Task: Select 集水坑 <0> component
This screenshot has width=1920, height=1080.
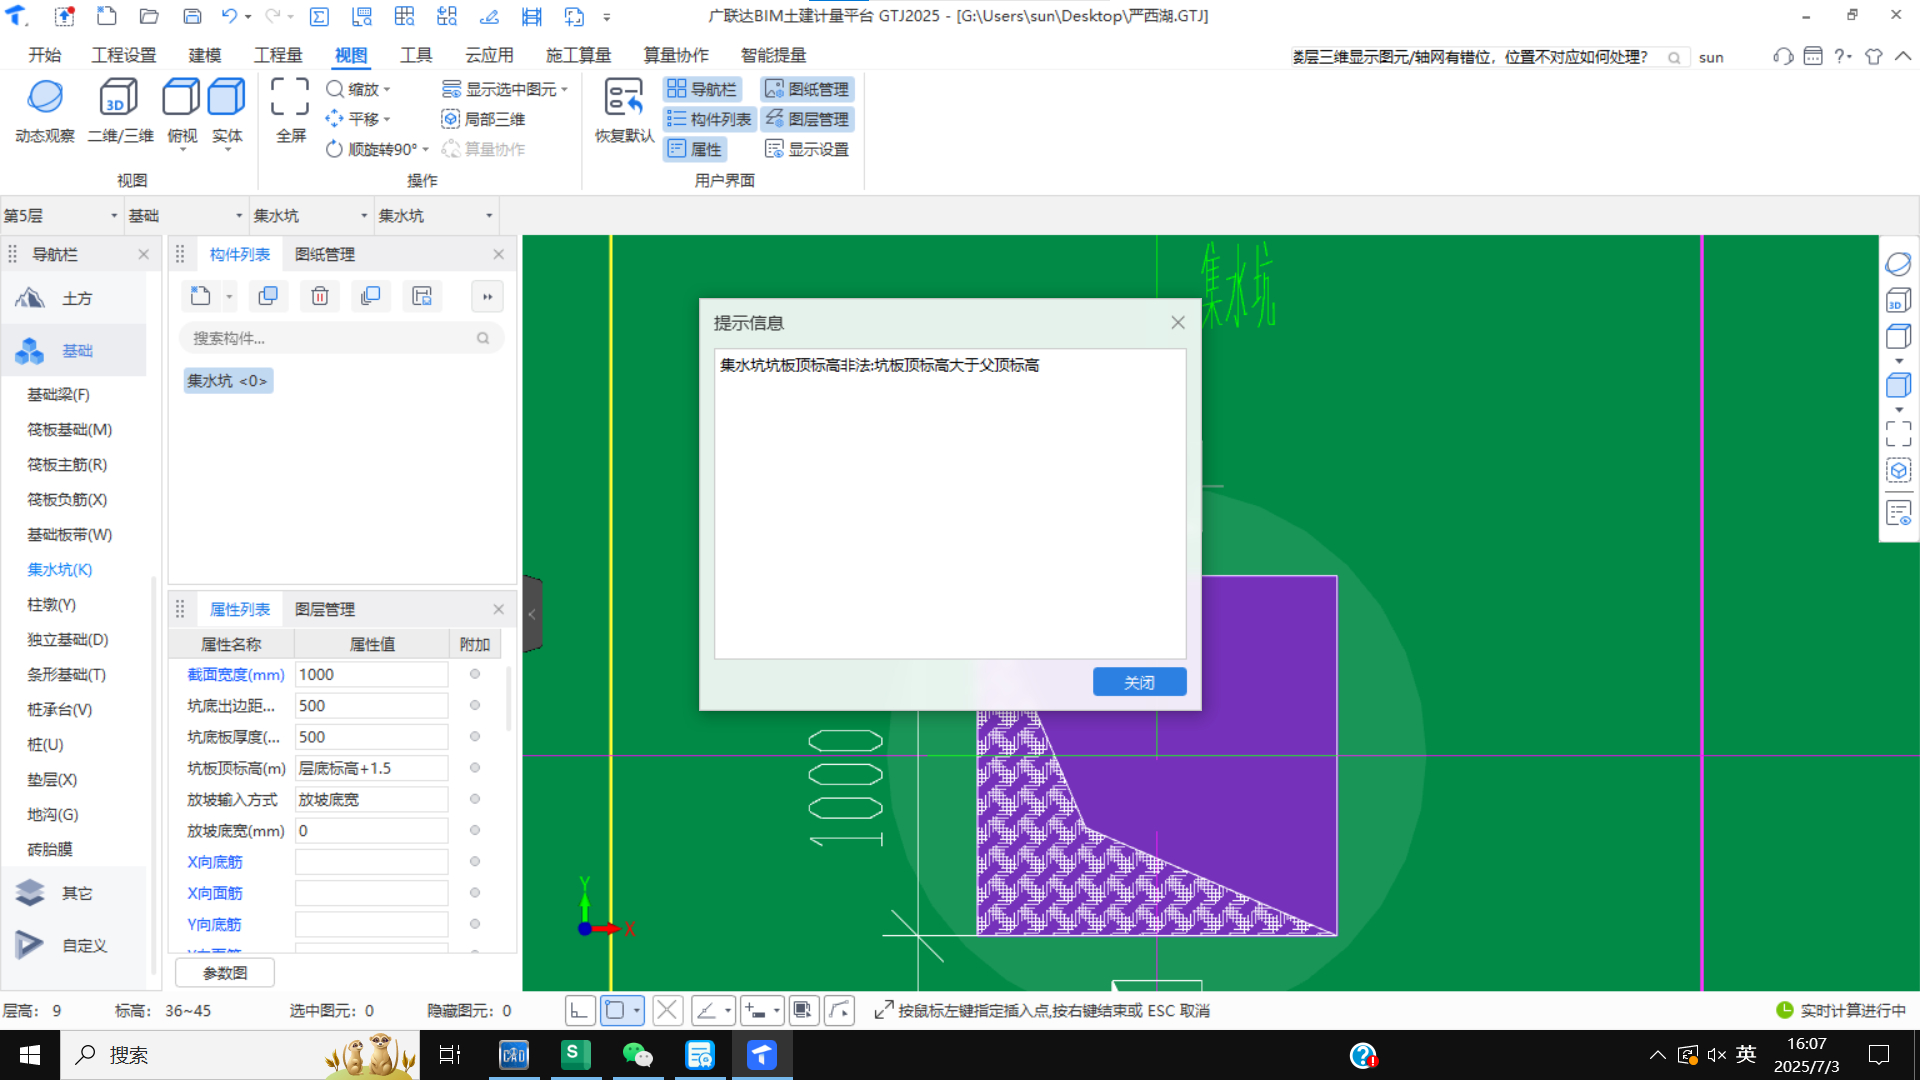Action: click(228, 381)
